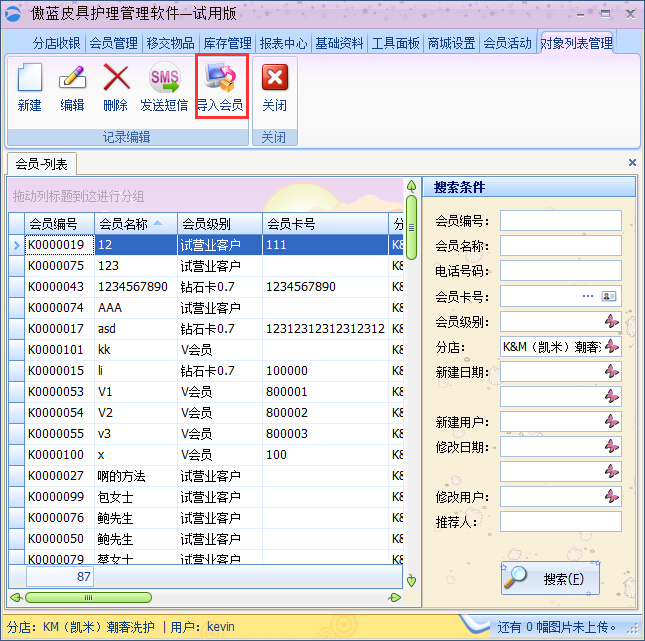645x641 pixels.
Task: Click ellipsis button in 会员卡号 field
Action: point(588,296)
